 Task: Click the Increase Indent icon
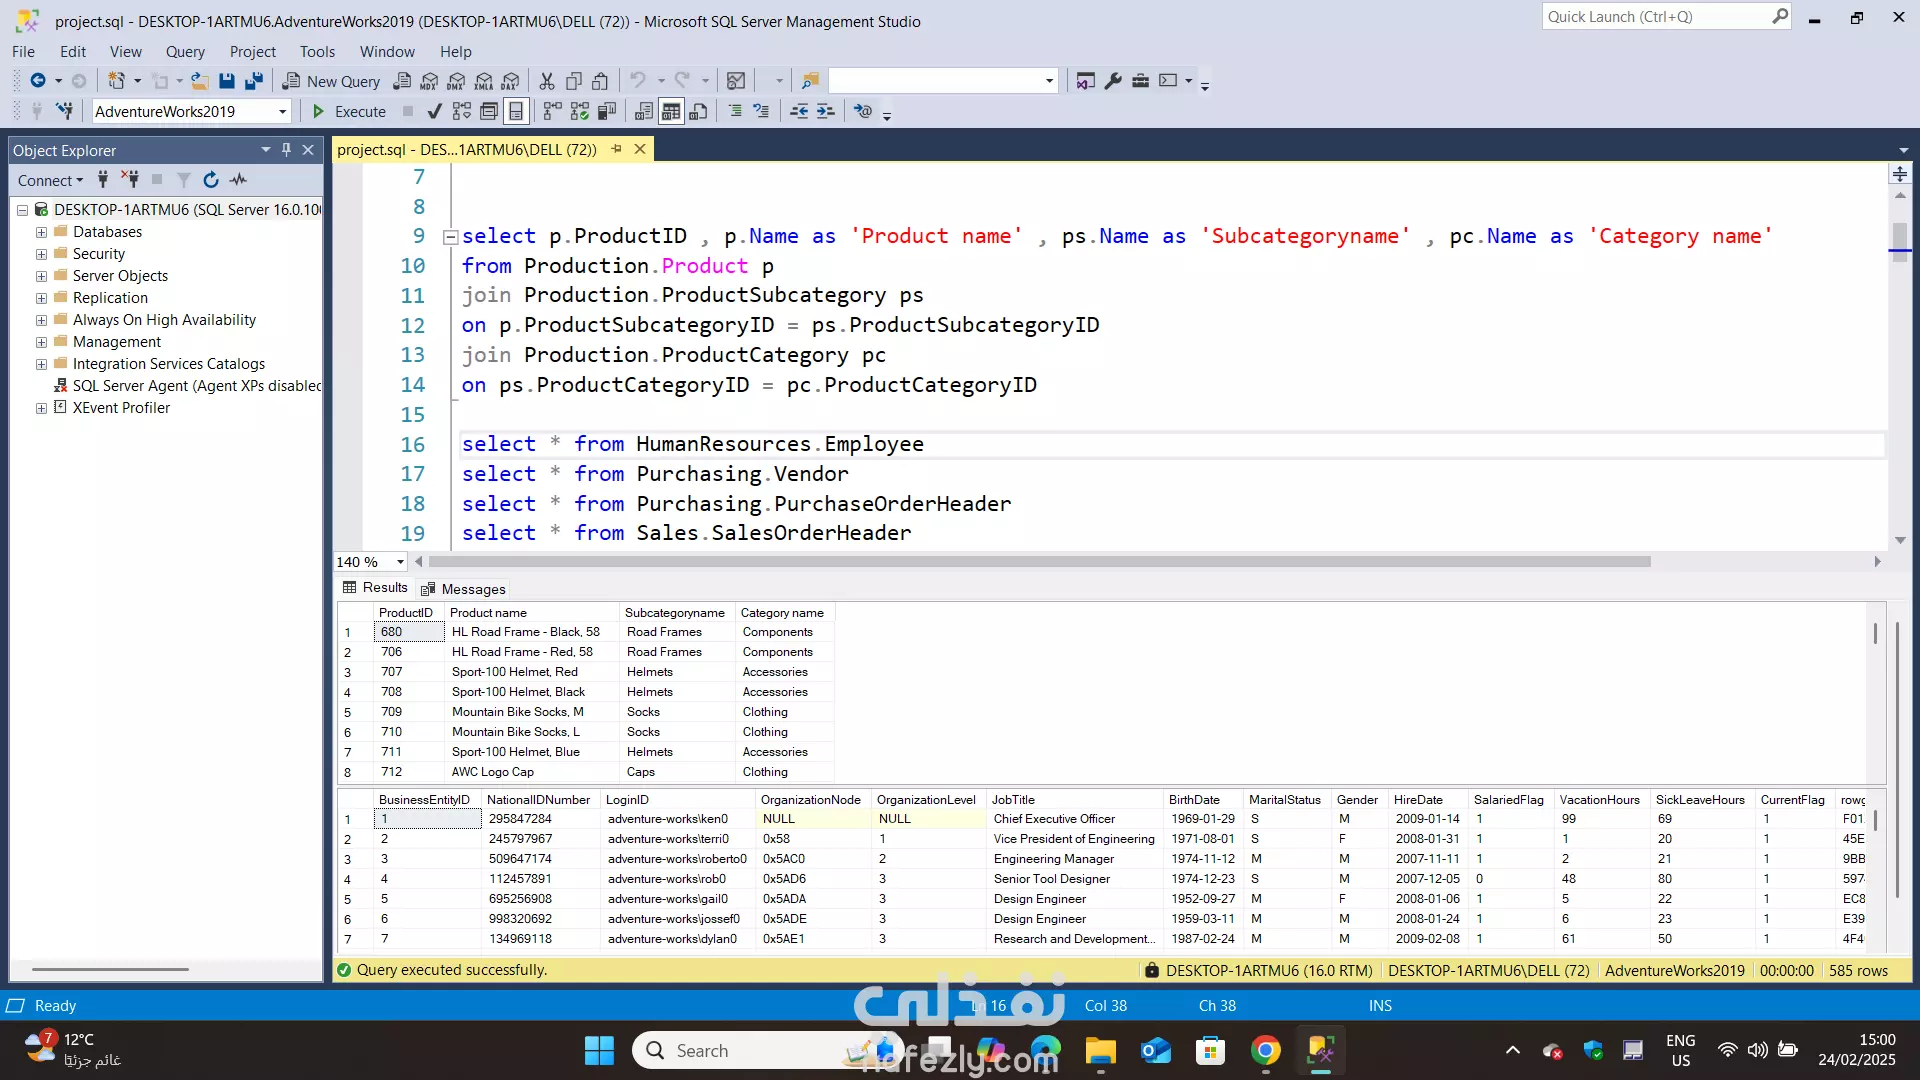825,111
